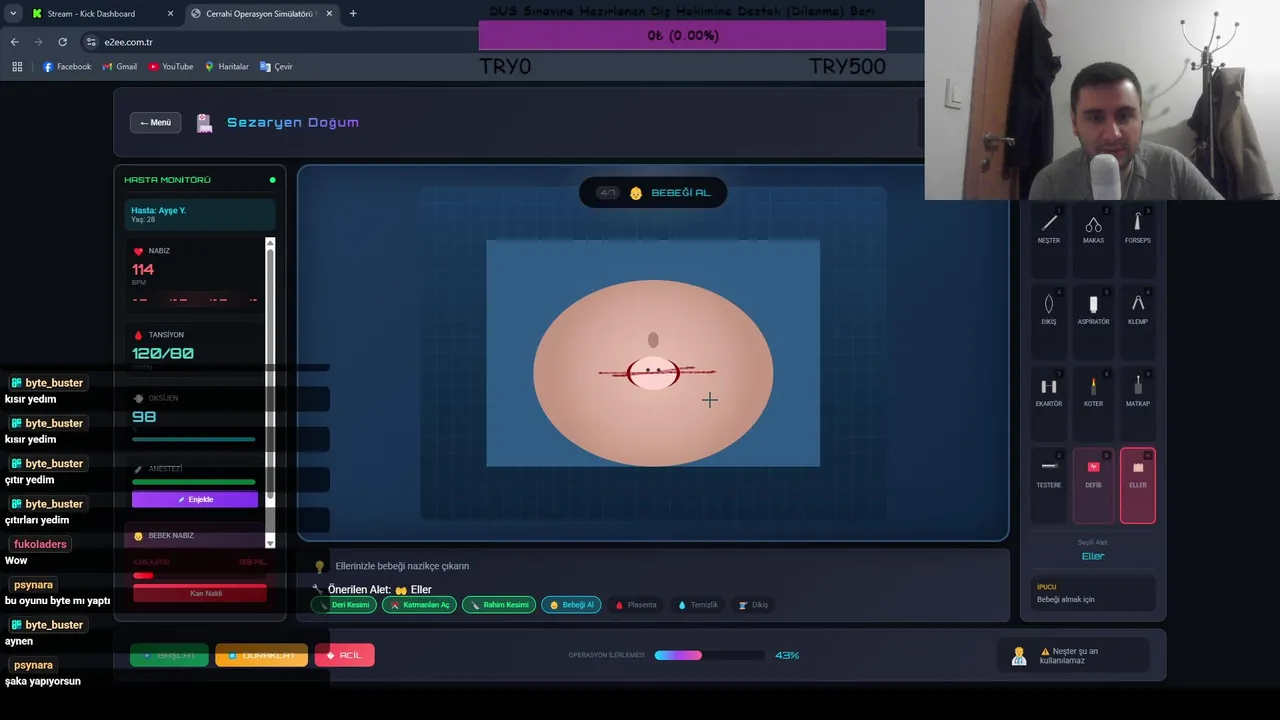Viewport: 1280px width, 720px height.
Task: Click the red Acil button
Action: 344,655
